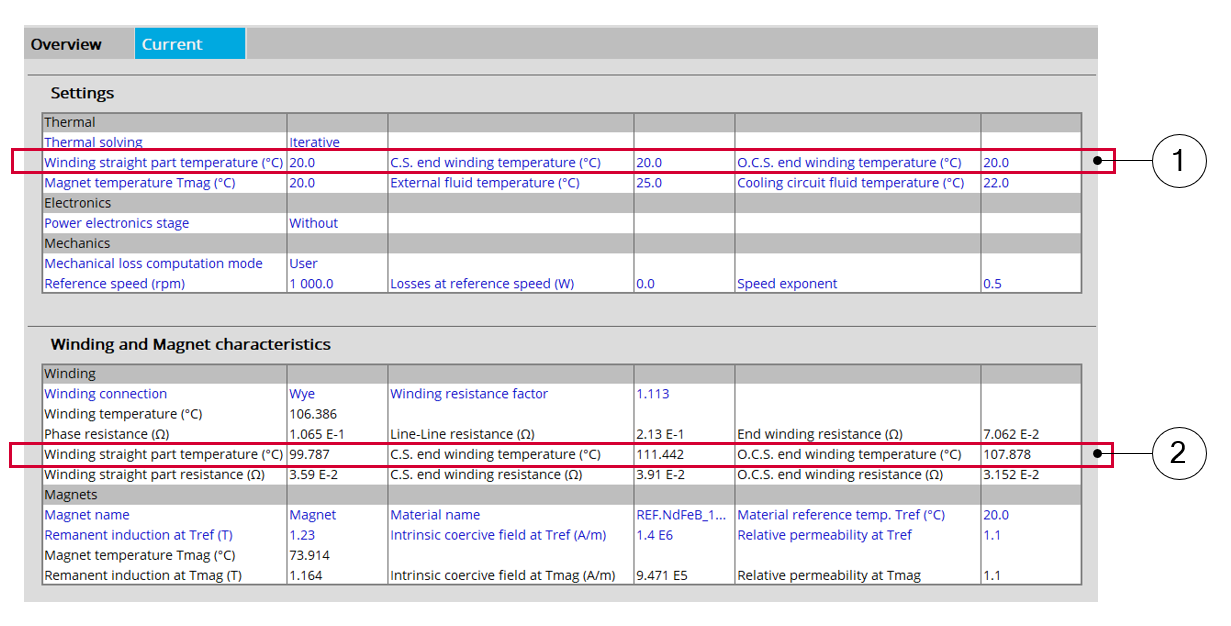
Task: Select Losses at reference speed (W) label
Action: pyautogui.click(x=482, y=283)
